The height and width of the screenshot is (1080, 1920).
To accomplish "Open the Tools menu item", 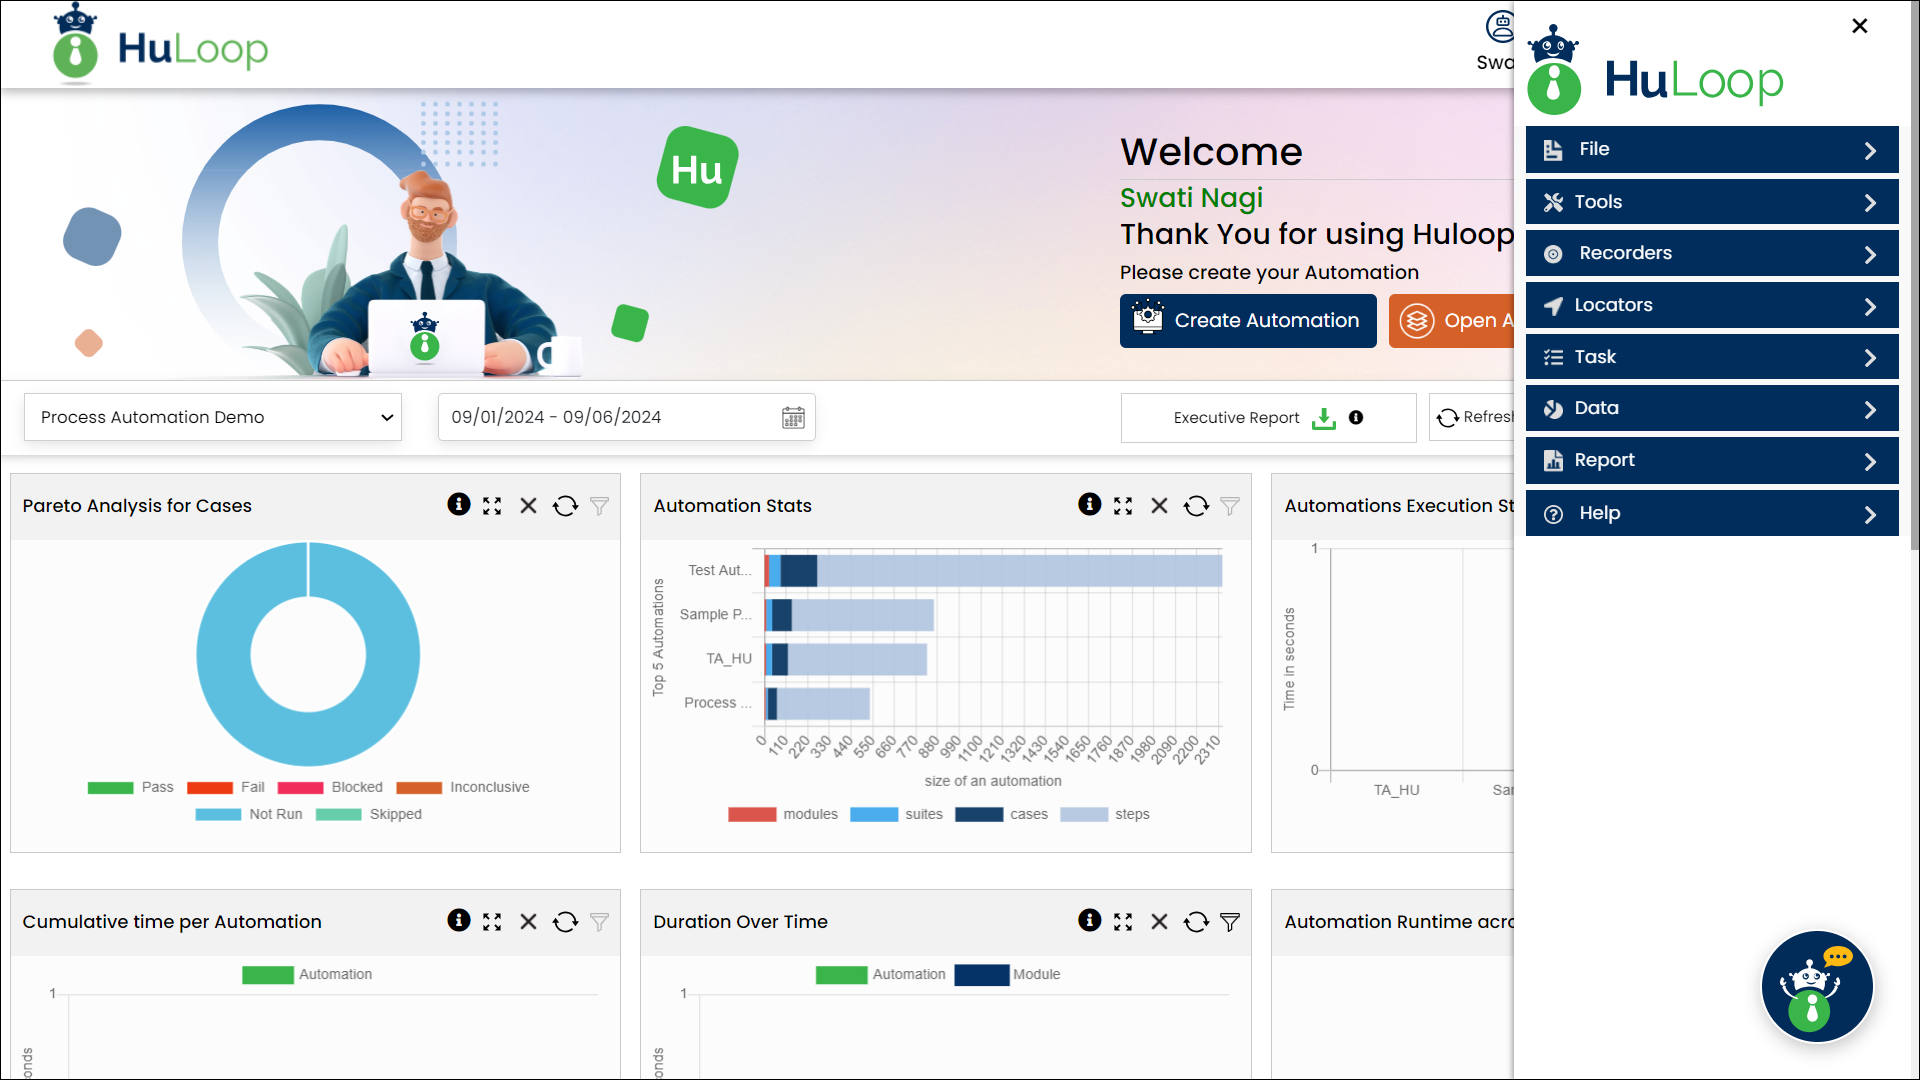I will click(x=1712, y=202).
